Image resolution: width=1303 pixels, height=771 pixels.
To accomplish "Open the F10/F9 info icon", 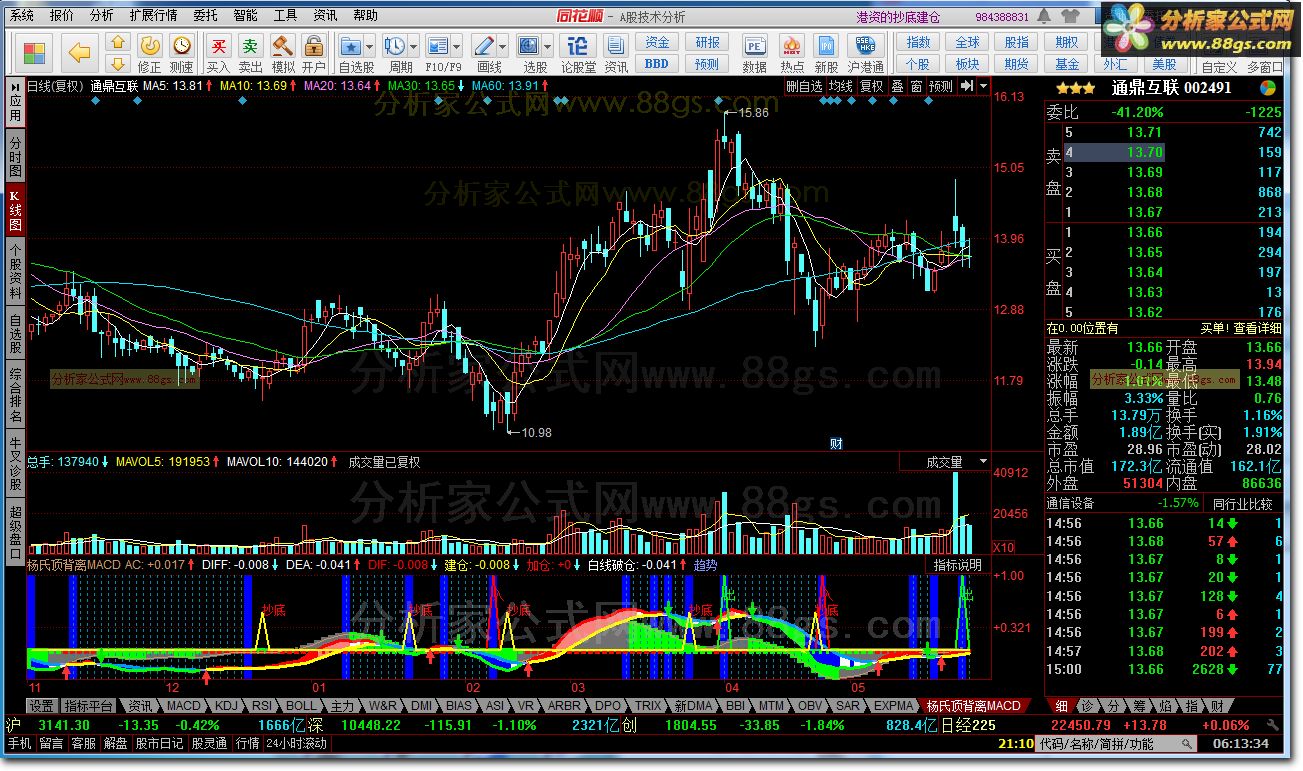I will [437, 46].
